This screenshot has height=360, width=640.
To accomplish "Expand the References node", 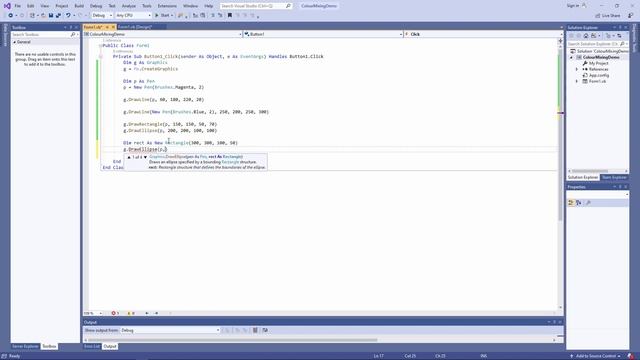I will coord(577,69).
